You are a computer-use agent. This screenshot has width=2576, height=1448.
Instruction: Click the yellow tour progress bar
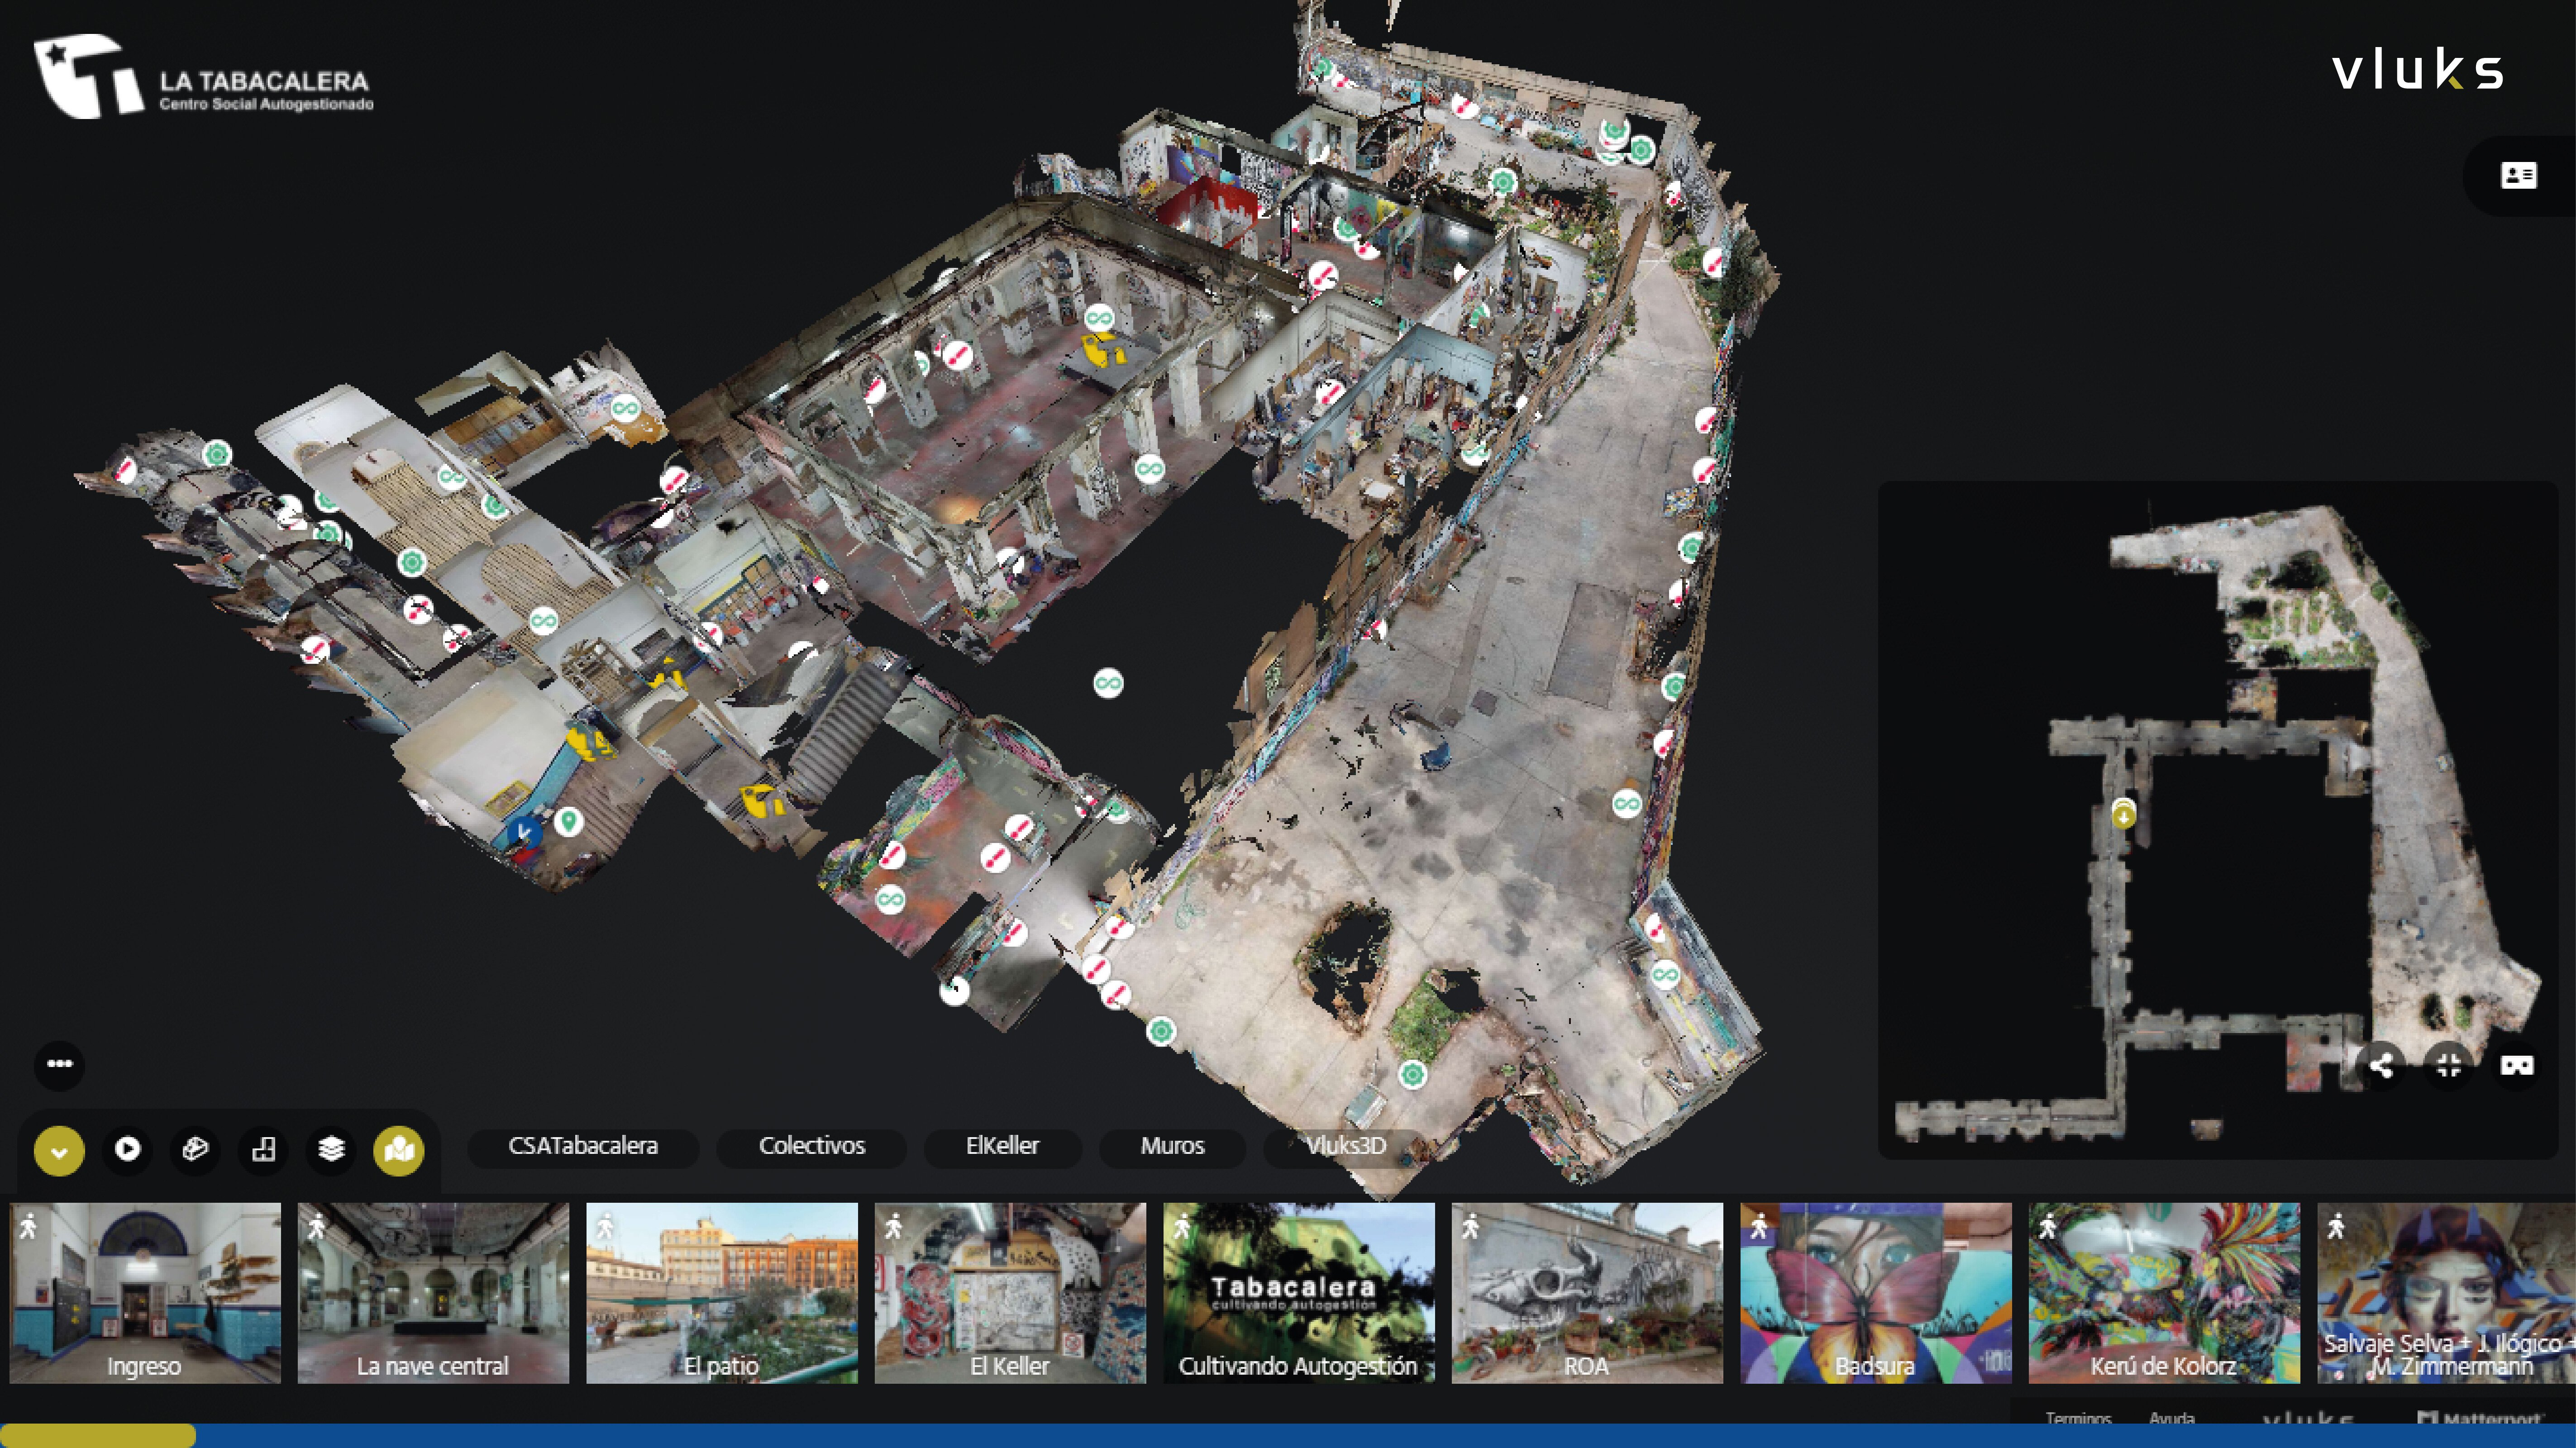coord(98,1436)
